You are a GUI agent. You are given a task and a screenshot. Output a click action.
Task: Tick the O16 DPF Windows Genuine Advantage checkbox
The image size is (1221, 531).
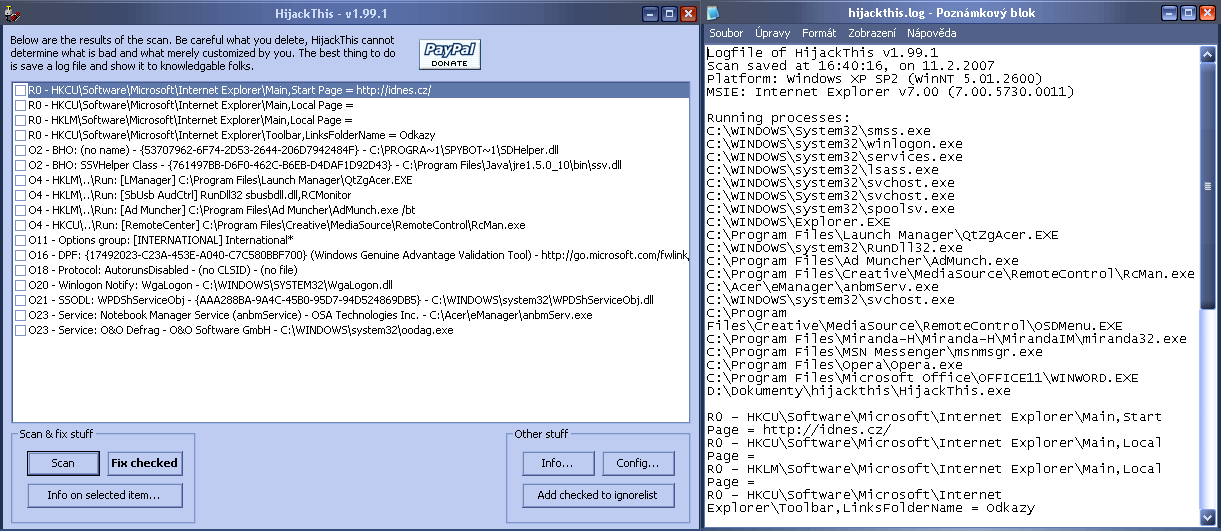click(x=21, y=255)
